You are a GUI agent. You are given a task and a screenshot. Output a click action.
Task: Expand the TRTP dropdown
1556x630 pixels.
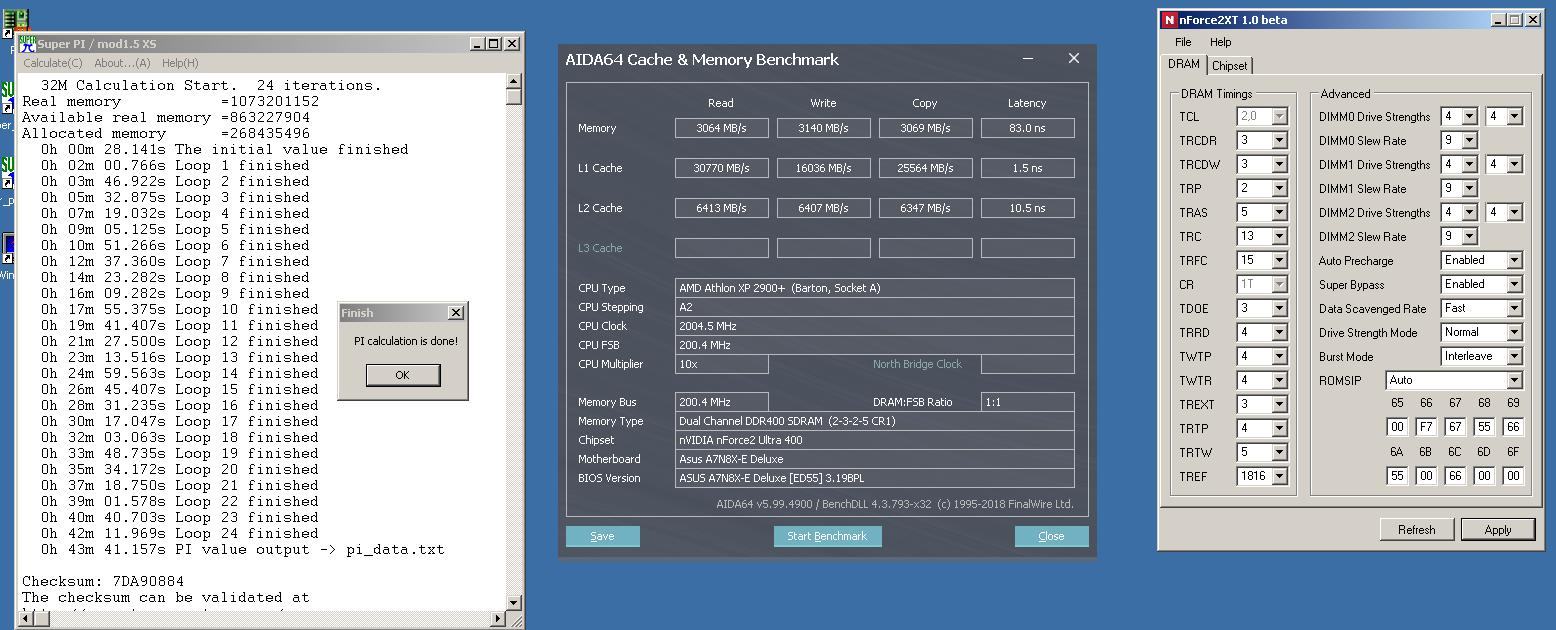(1279, 429)
